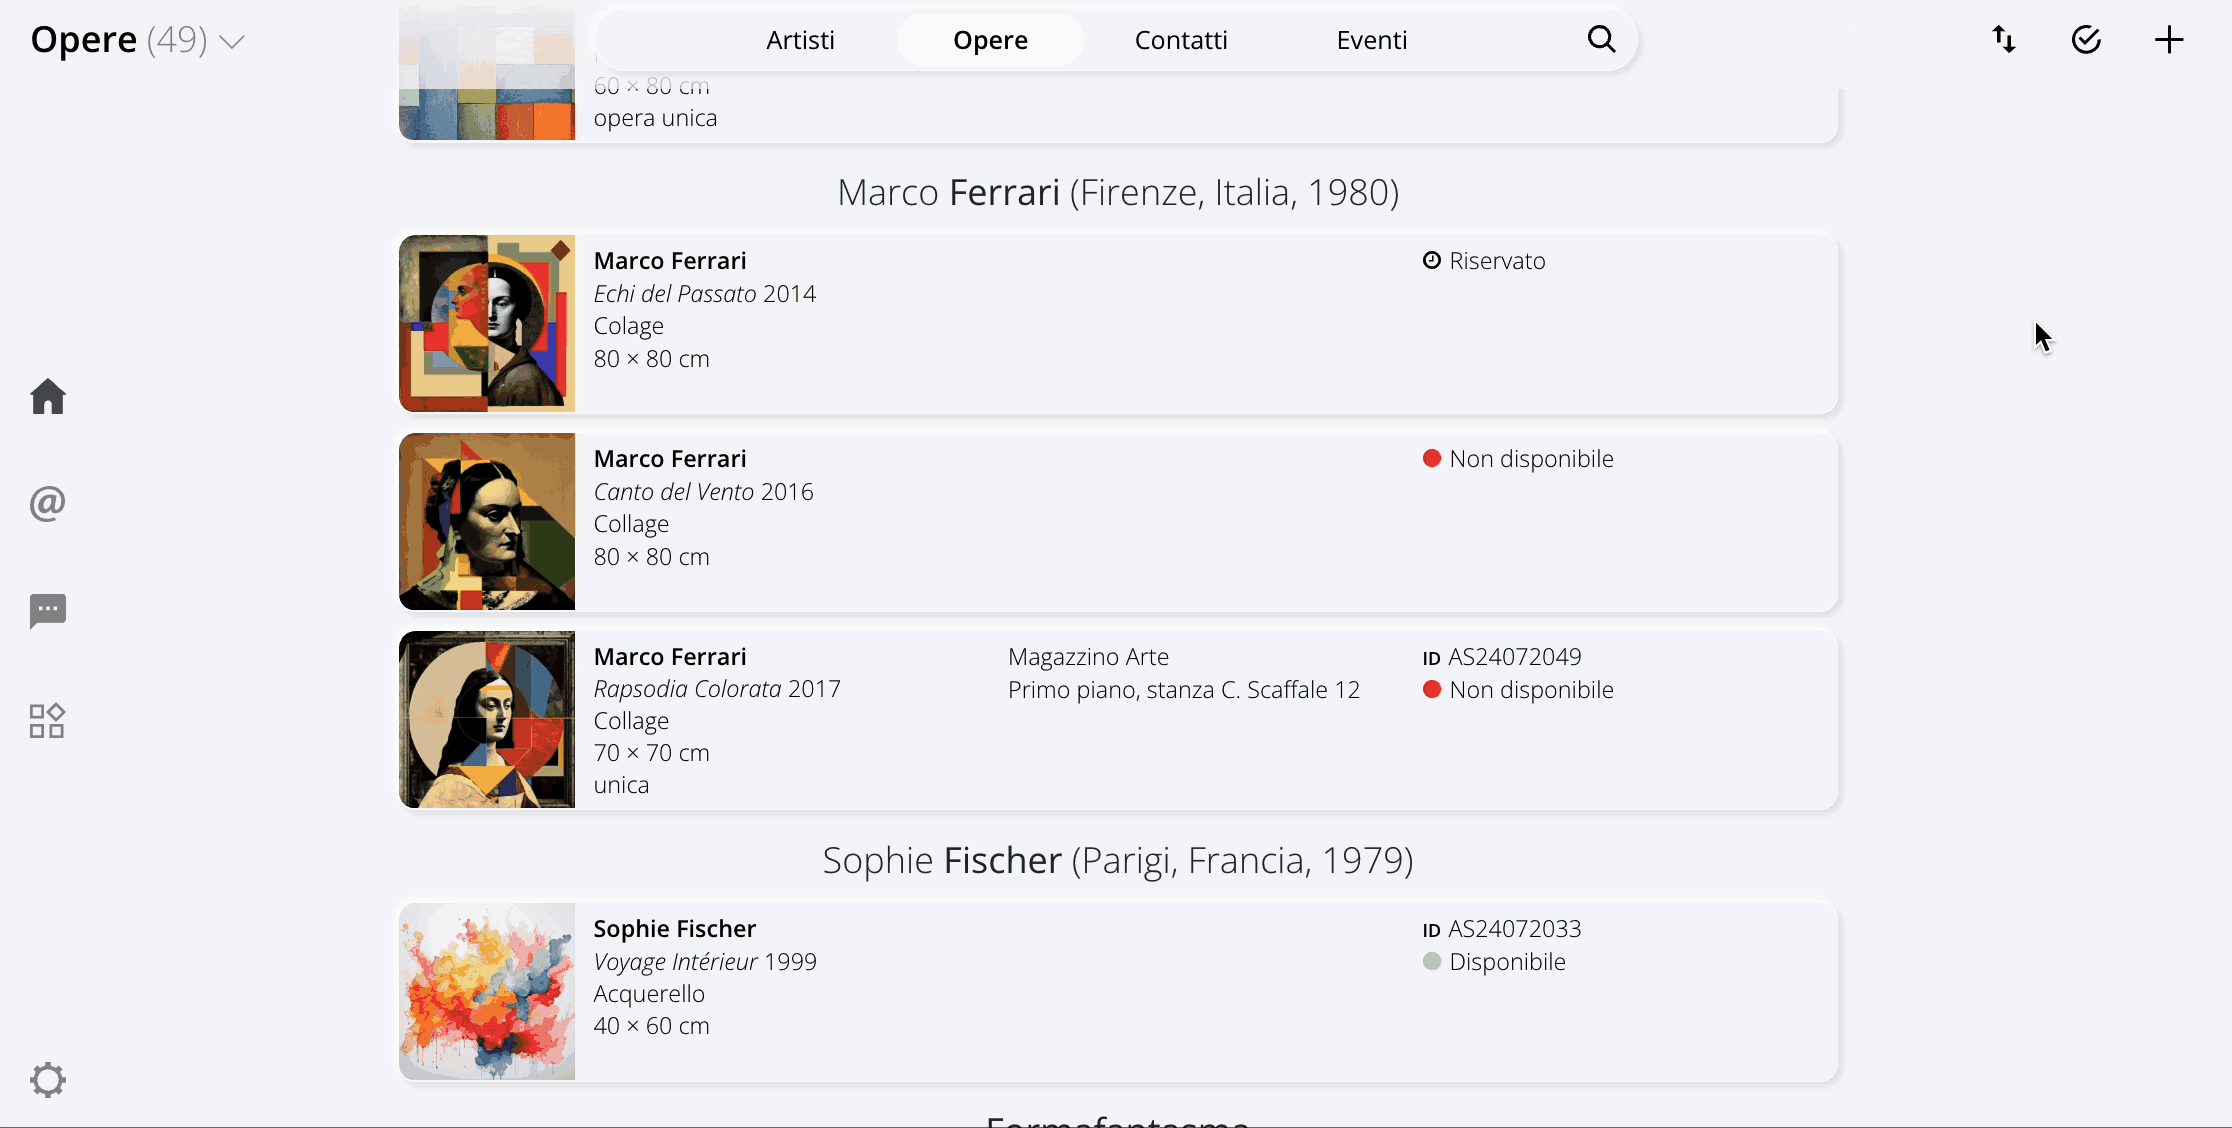Click Rapsodia Colorata artwork thumbnail

pos(487,719)
